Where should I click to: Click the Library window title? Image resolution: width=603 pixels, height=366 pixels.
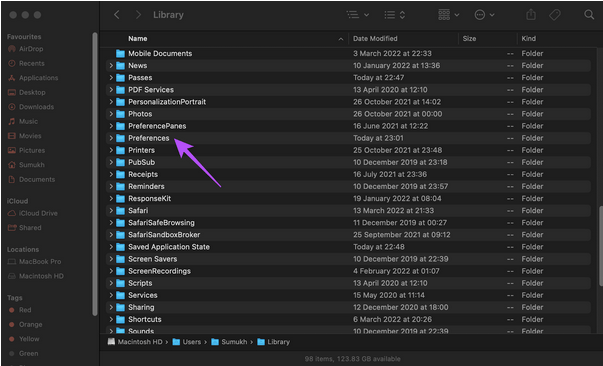coord(168,15)
